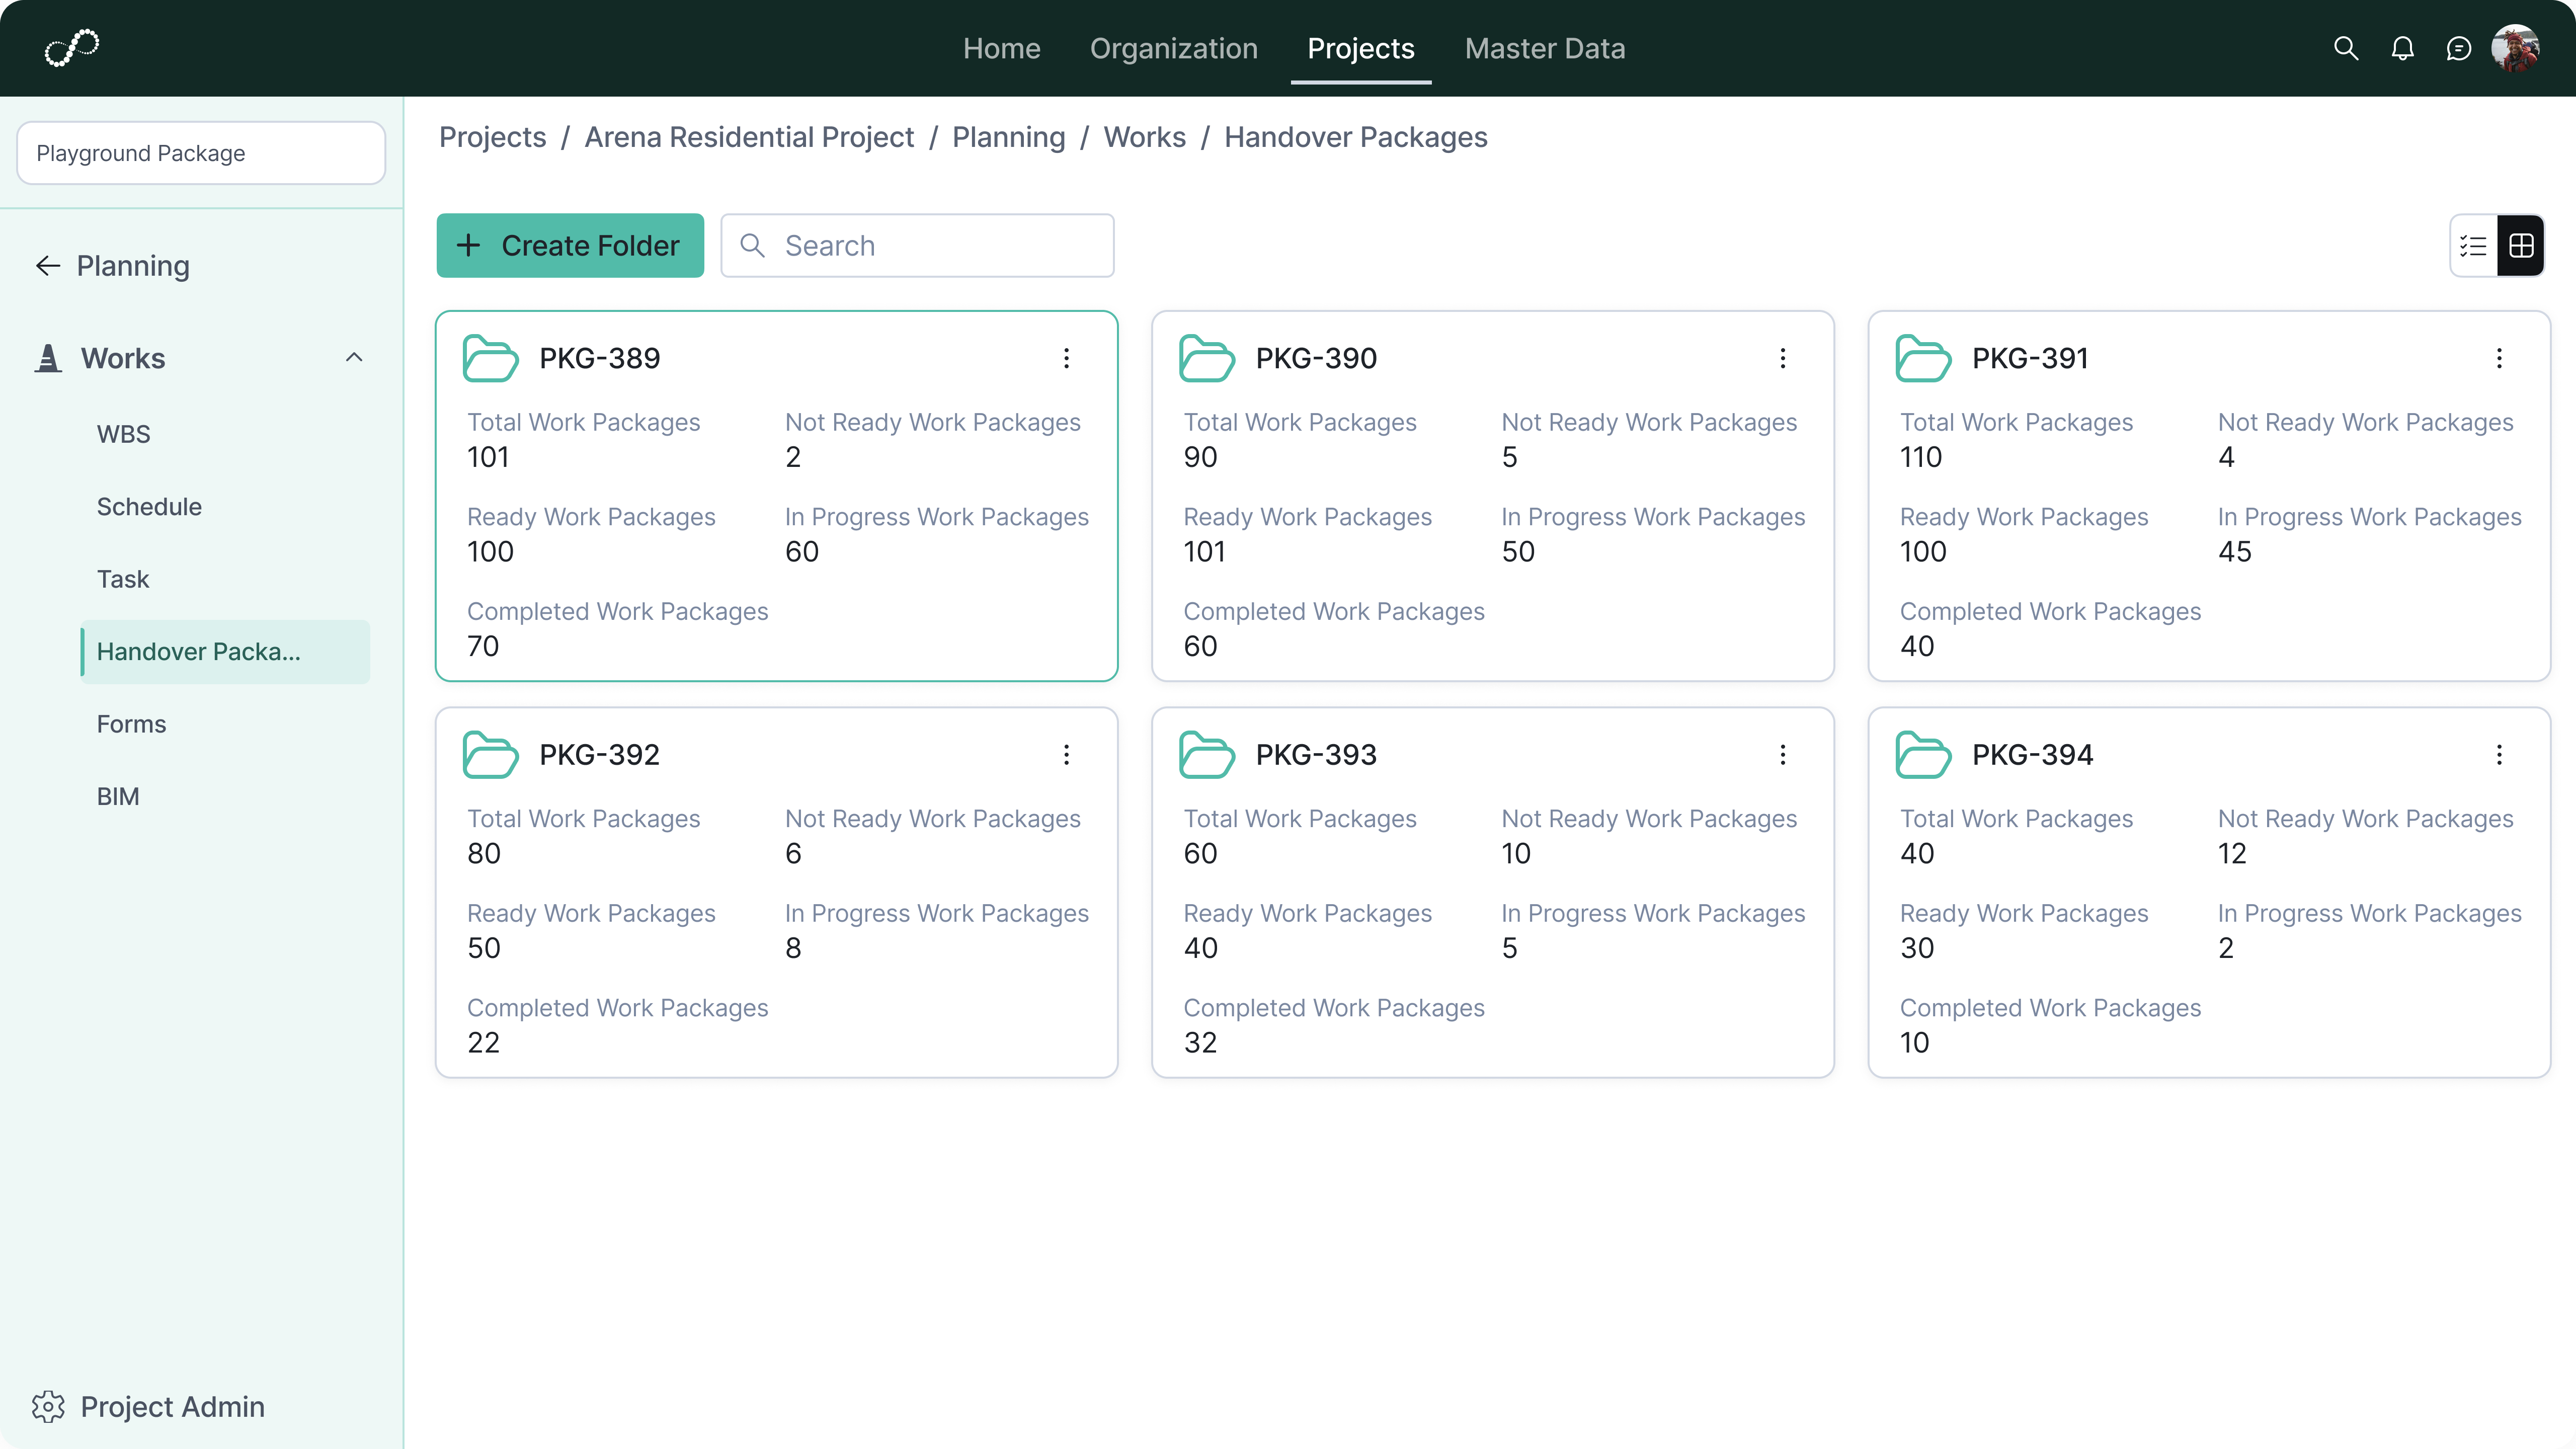Collapse the Works section chevron
Image resolution: width=2576 pixels, height=1449 pixels.
pyautogui.click(x=354, y=357)
